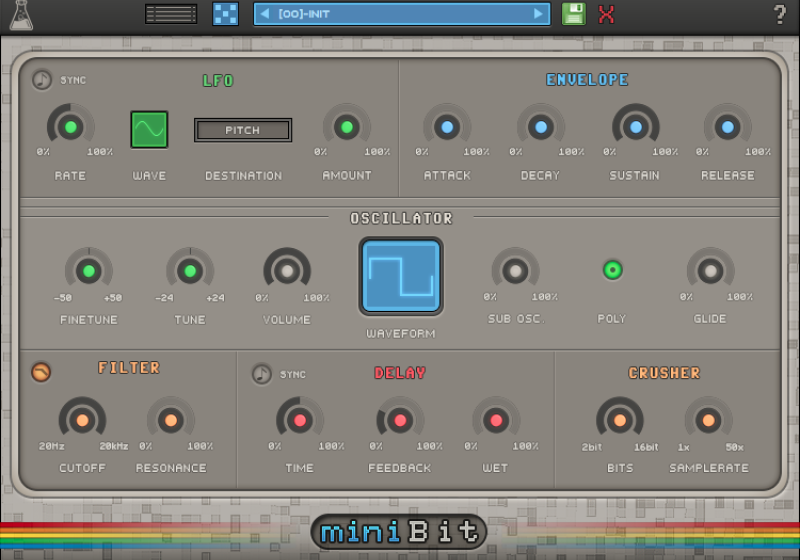Open the [00]-INIT preset list
800x560 pixels.
click(400, 14)
